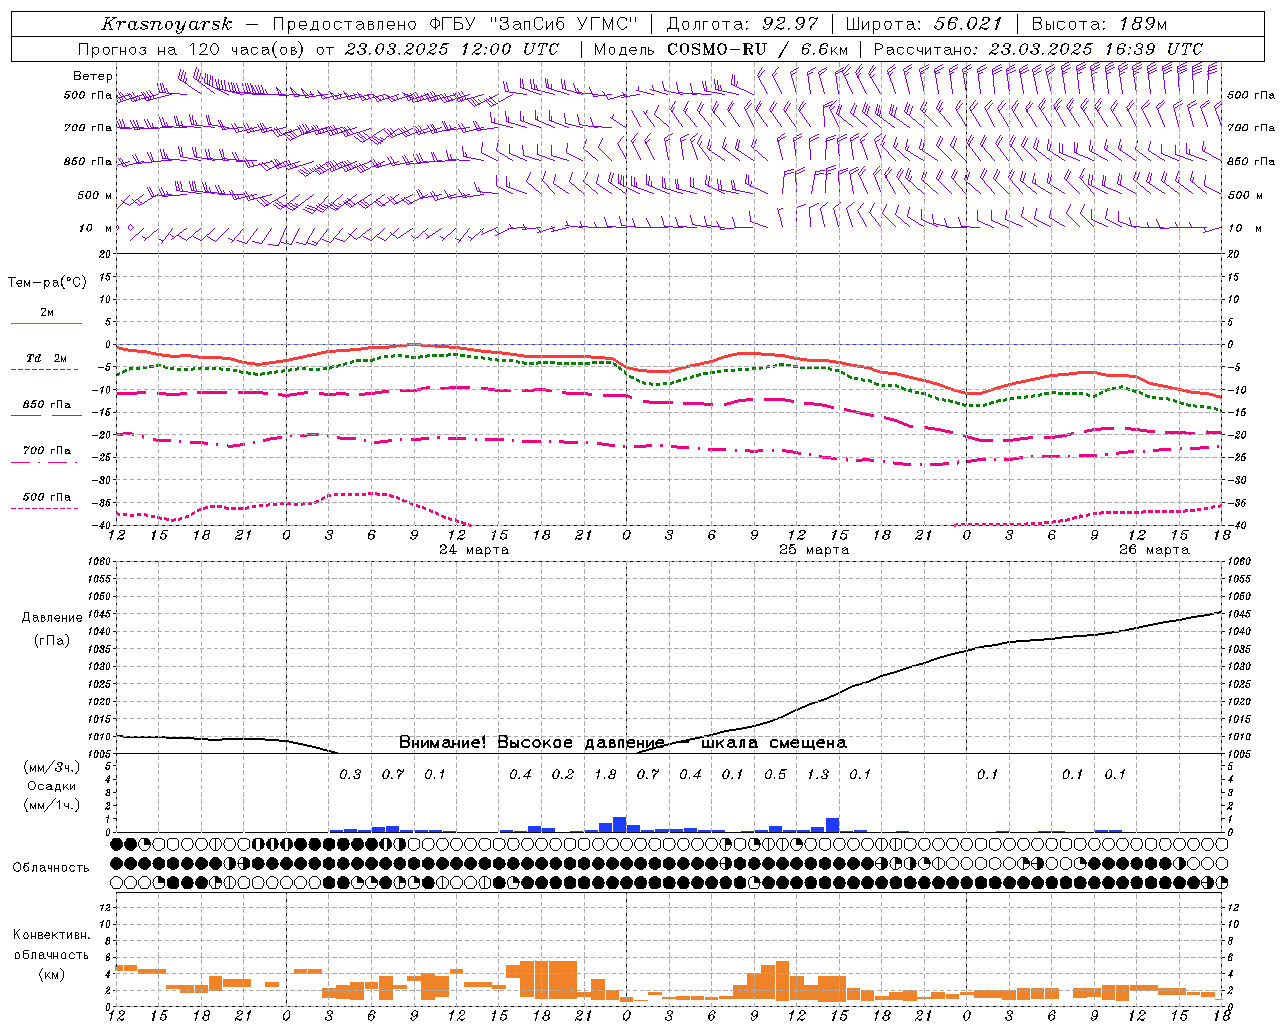Screen dimensions: 1280x1024
Task: Select the 'Долгота: 92.97' header field
Action: point(742,24)
